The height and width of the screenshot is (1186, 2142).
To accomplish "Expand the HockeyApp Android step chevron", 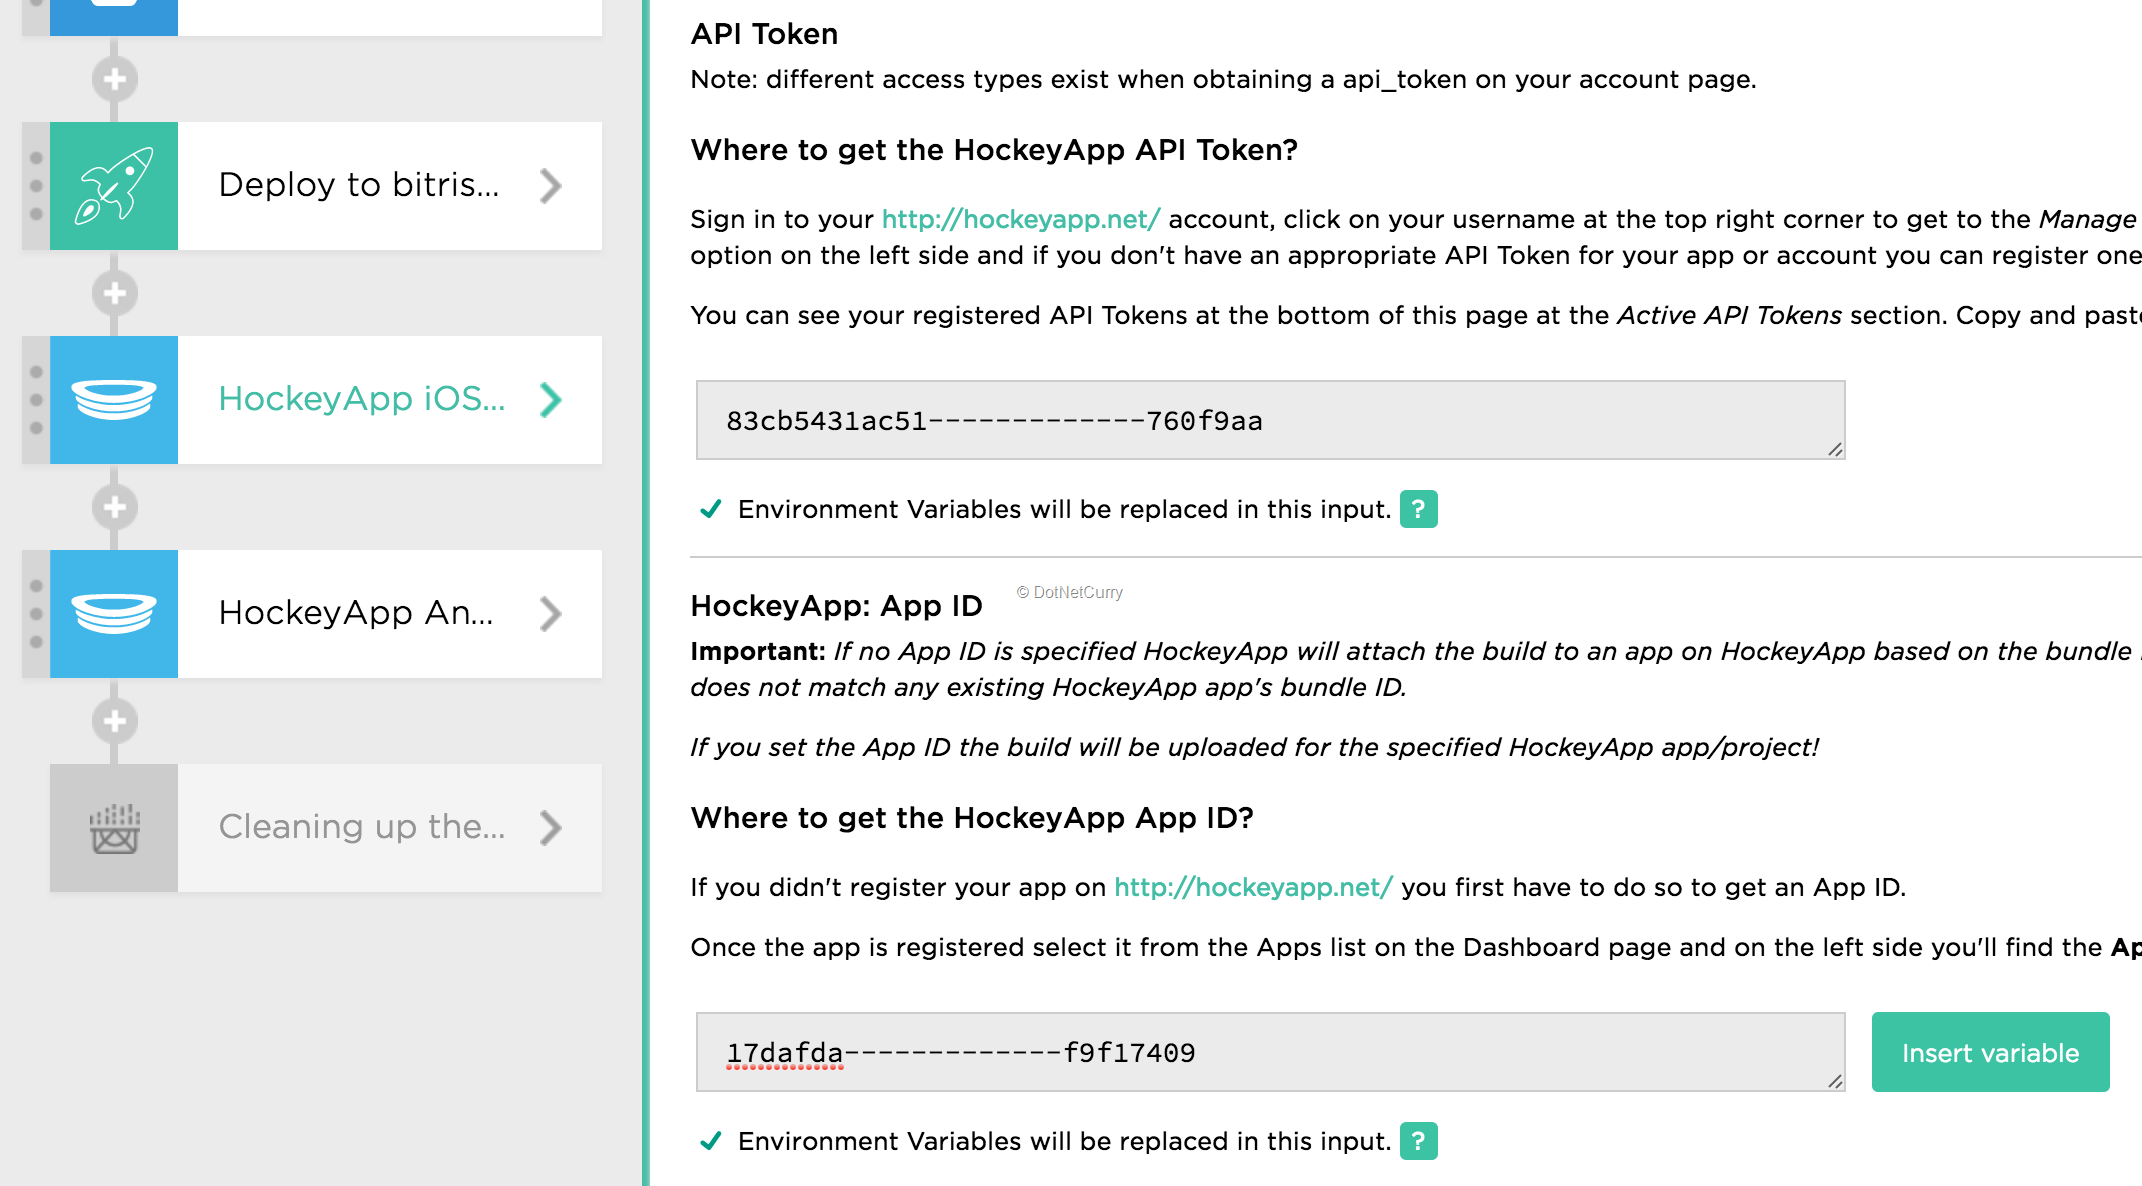I will pos(550,614).
